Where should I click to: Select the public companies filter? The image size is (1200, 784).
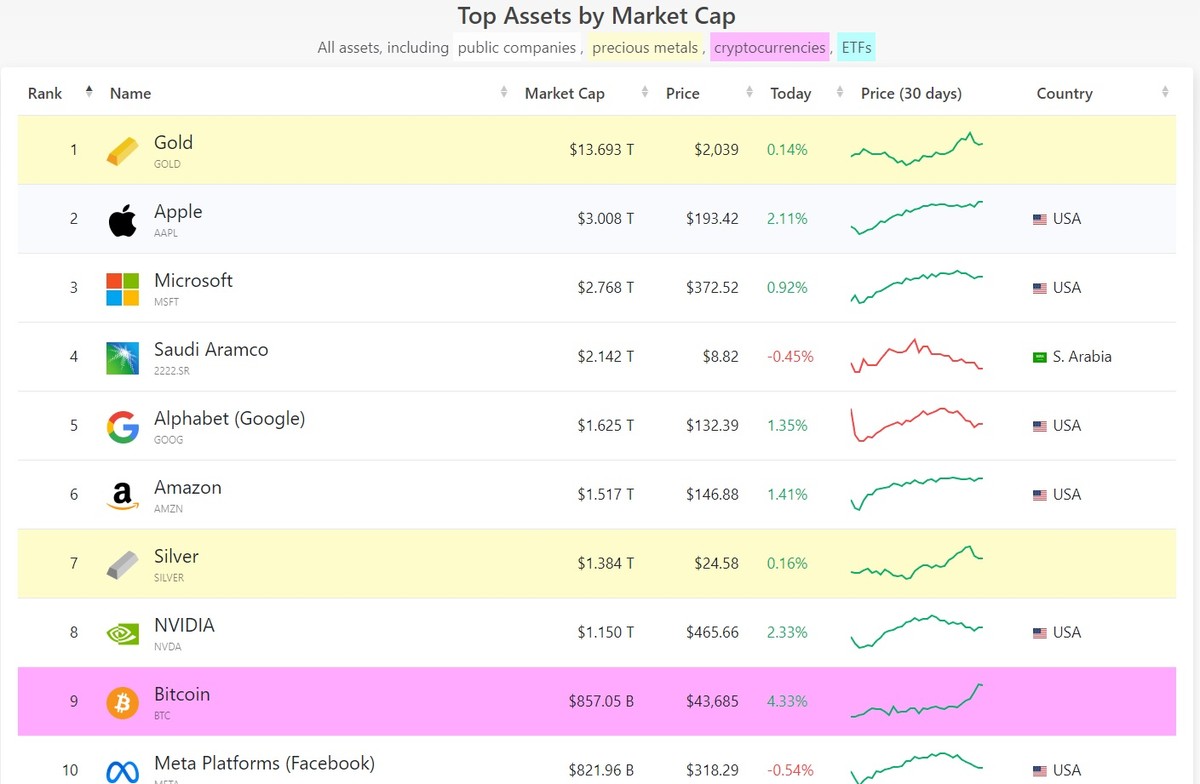pyautogui.click(x=517, y=47)
